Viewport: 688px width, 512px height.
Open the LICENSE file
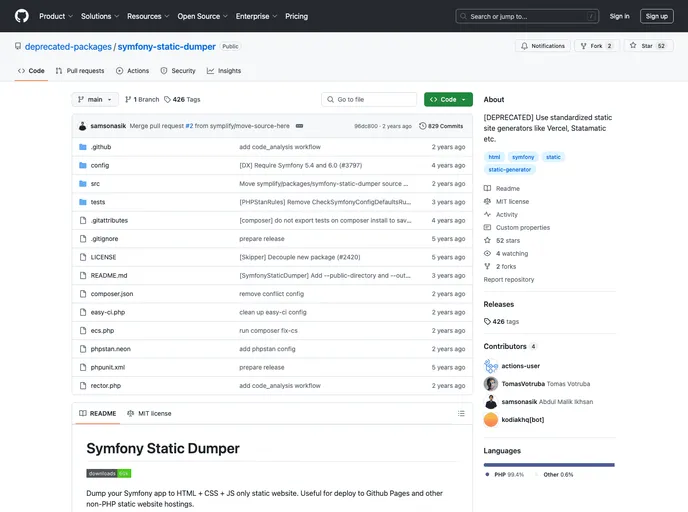104,258
